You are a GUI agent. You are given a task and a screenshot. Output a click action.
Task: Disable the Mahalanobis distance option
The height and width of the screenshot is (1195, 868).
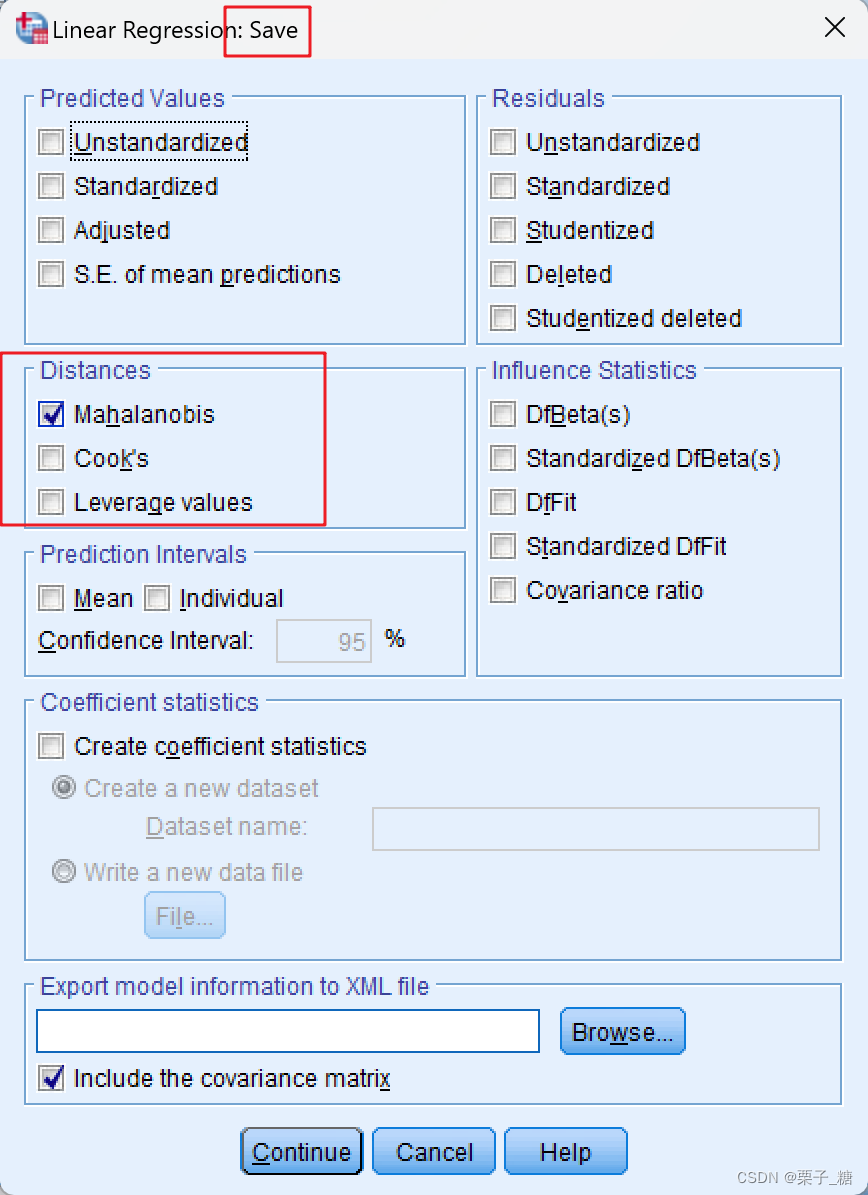click(x=51, y=414)
